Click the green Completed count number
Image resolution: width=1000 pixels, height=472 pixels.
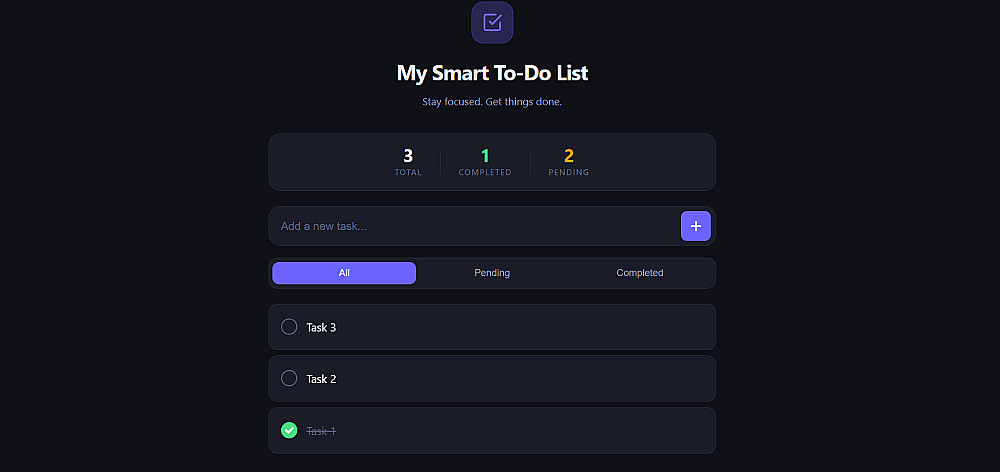pos(485,156)
